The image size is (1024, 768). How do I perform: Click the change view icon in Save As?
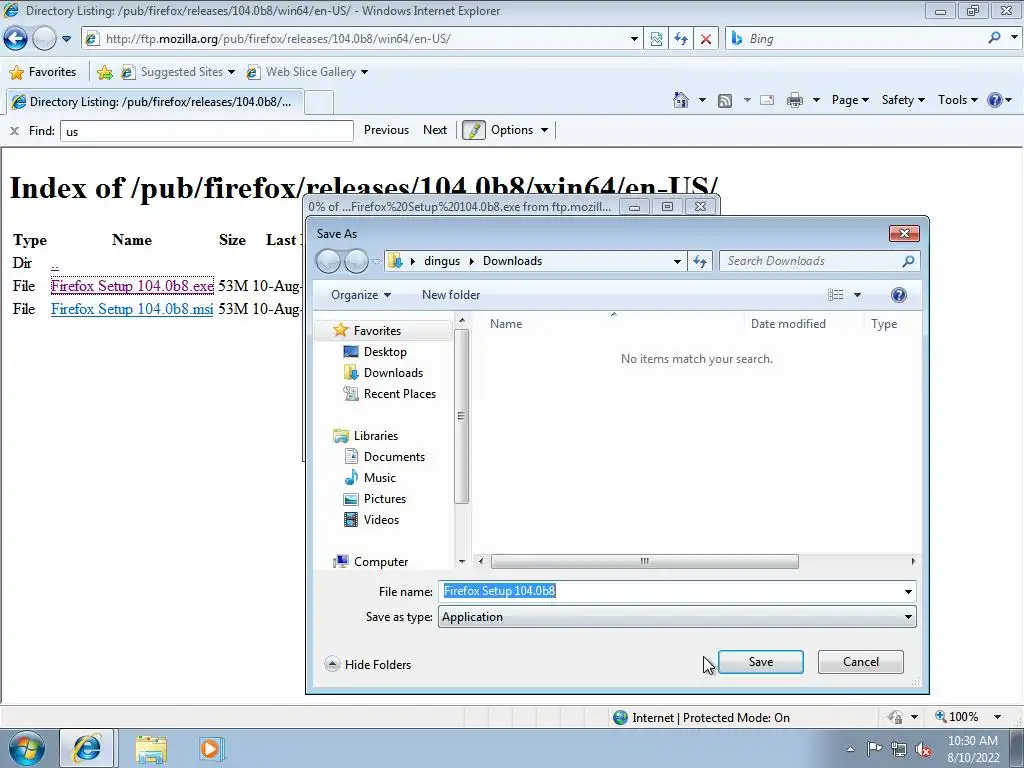(835, 295)
